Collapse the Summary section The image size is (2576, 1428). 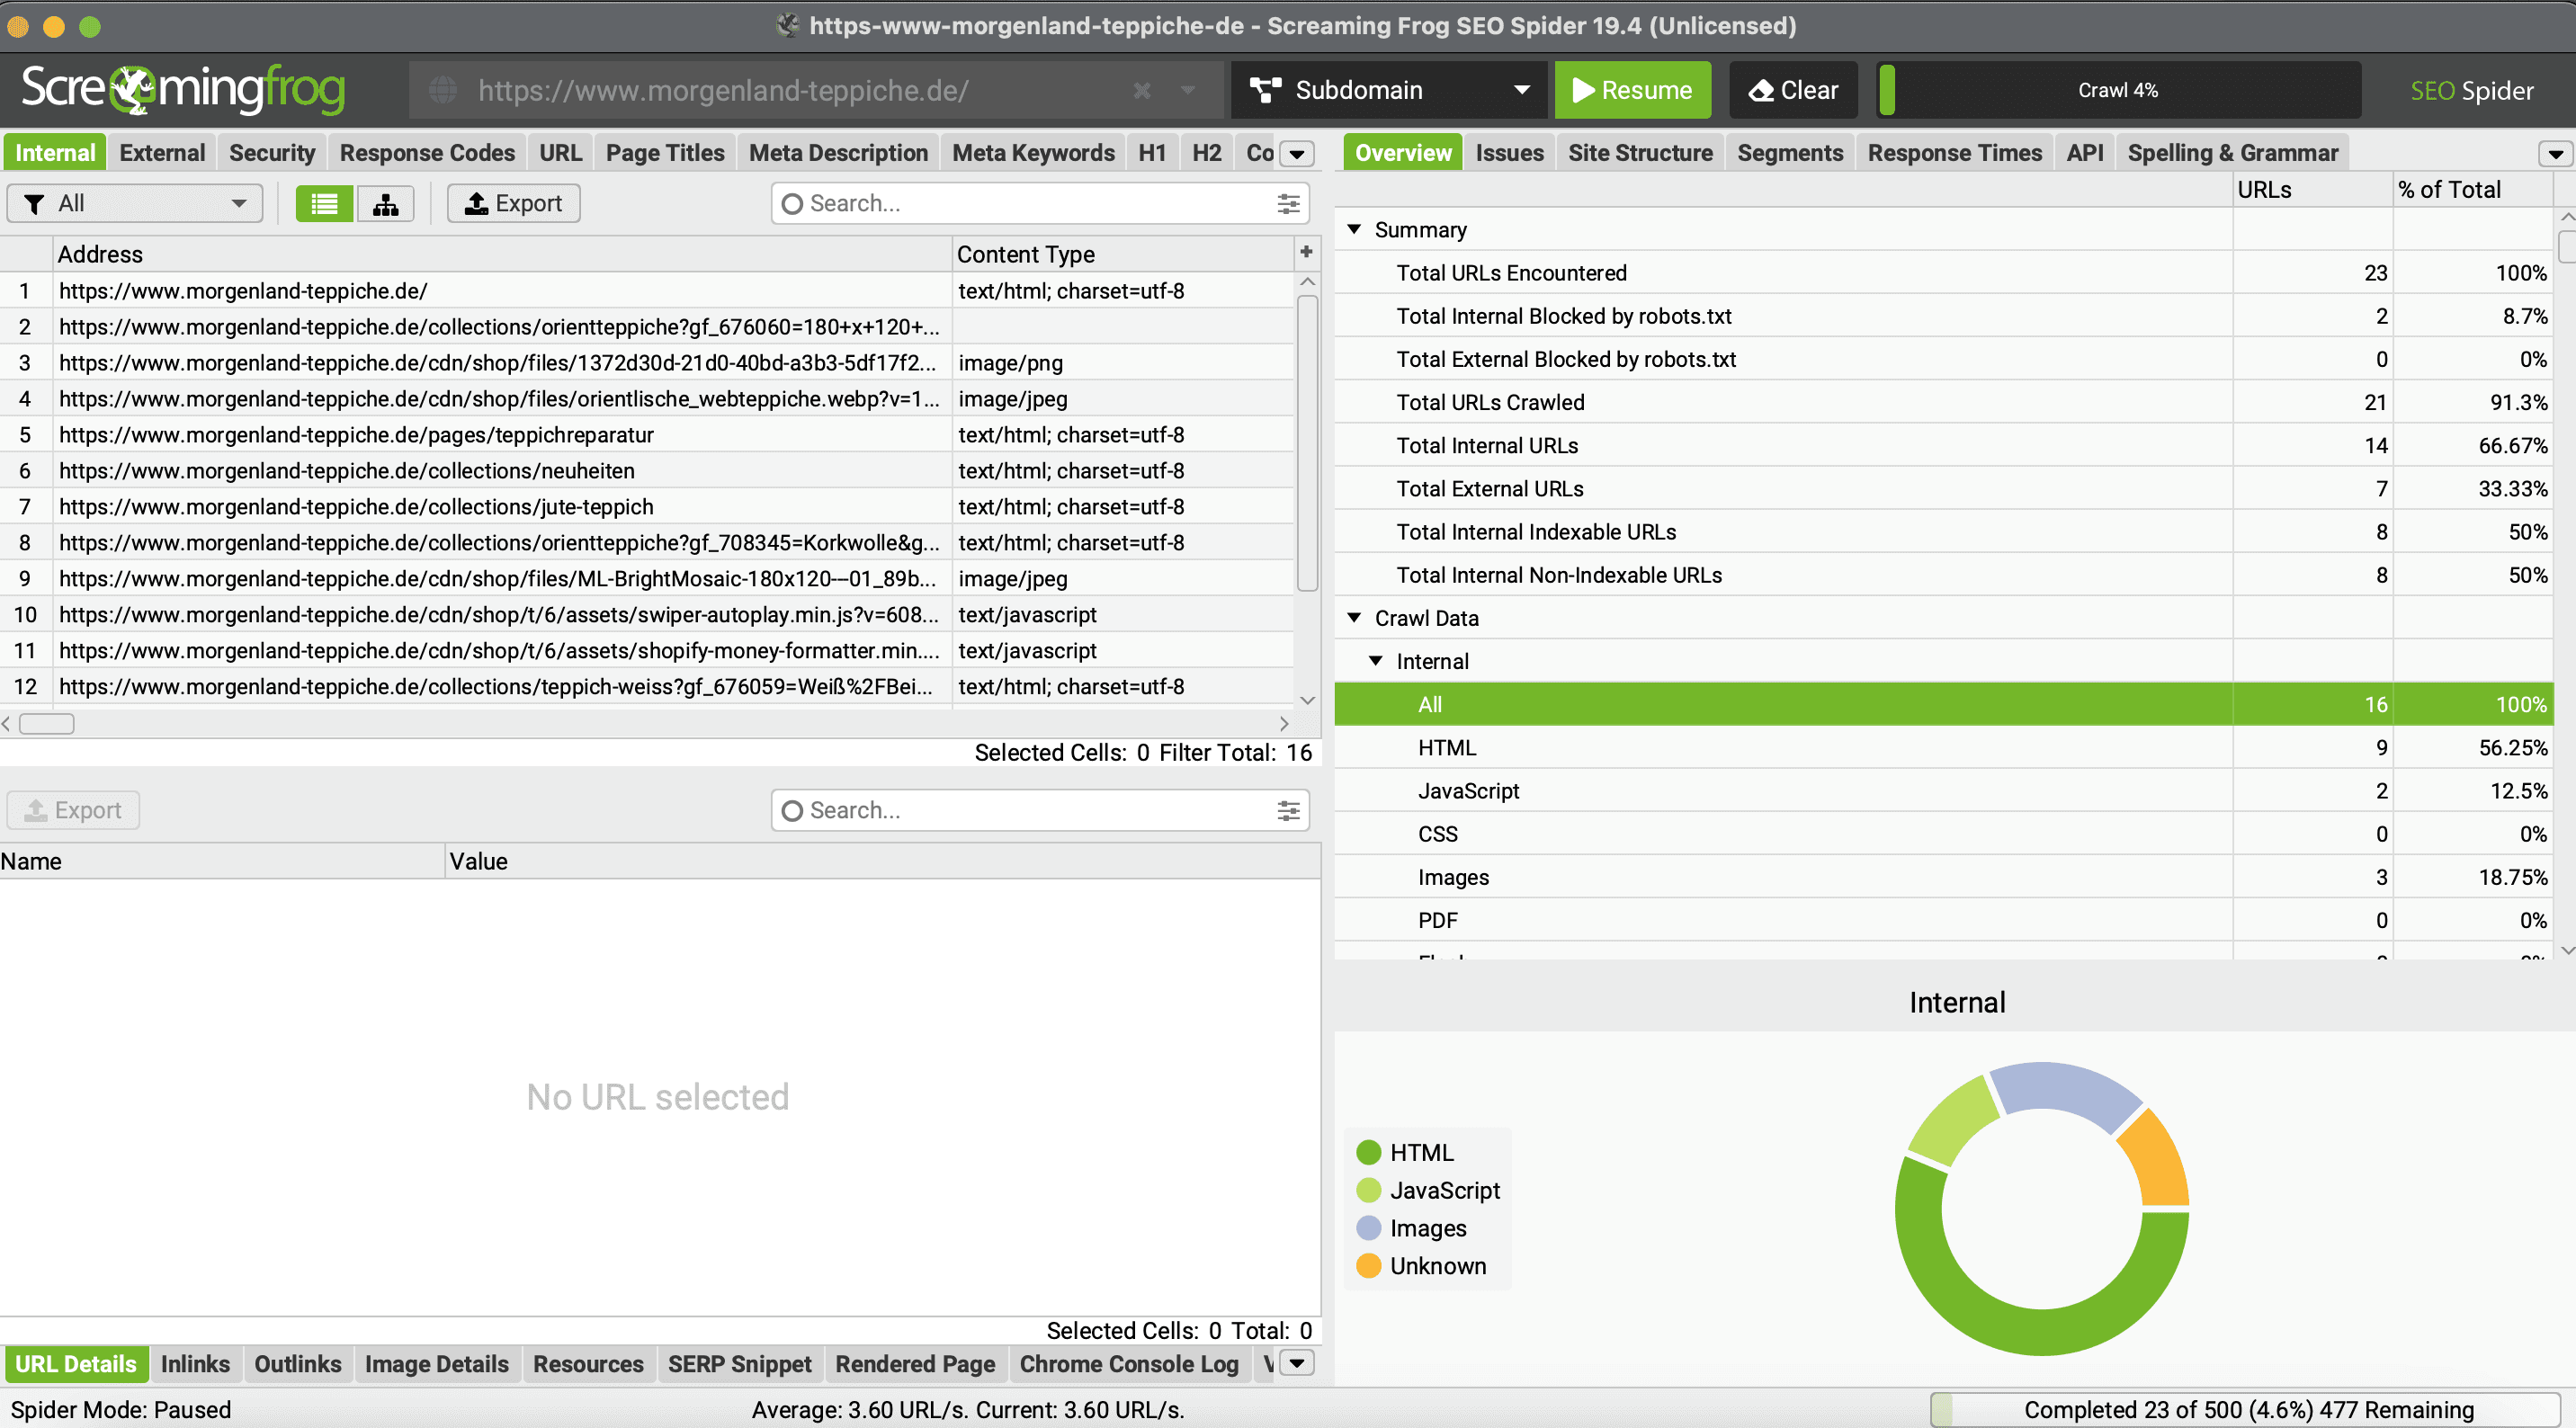click(x=1354, y=229)
